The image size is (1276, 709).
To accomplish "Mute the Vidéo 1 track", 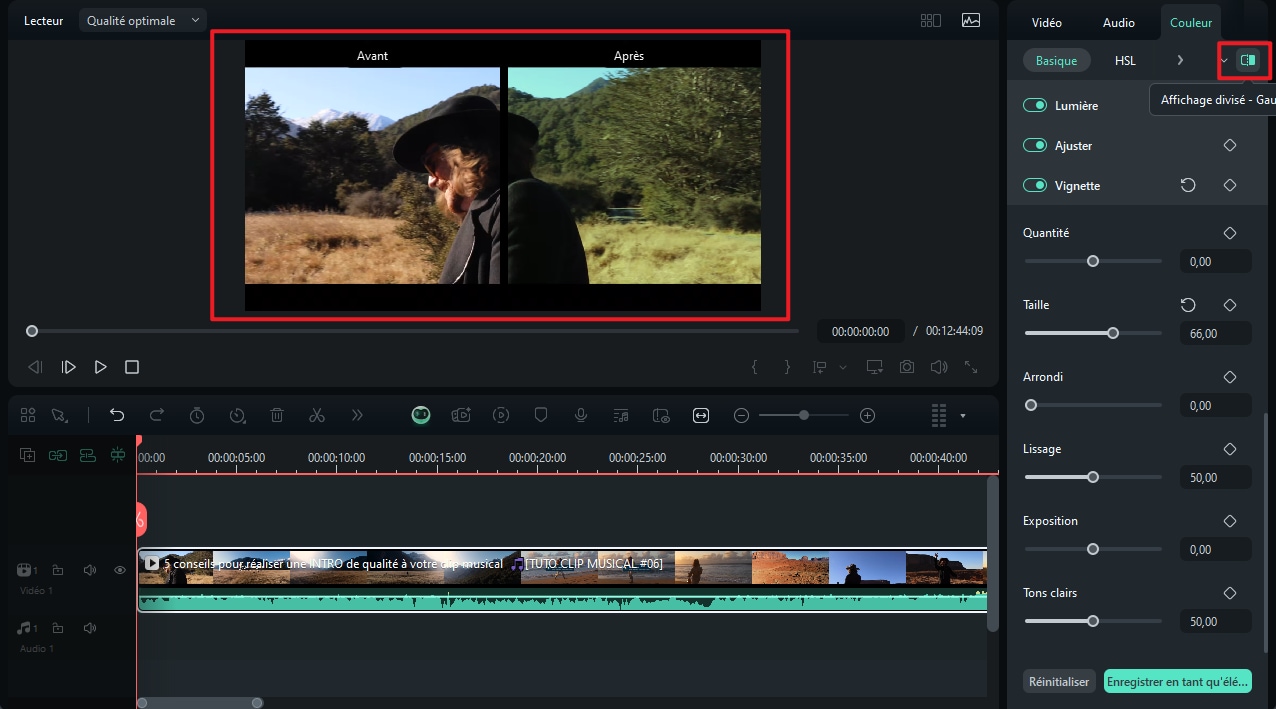I will point(90,570).
